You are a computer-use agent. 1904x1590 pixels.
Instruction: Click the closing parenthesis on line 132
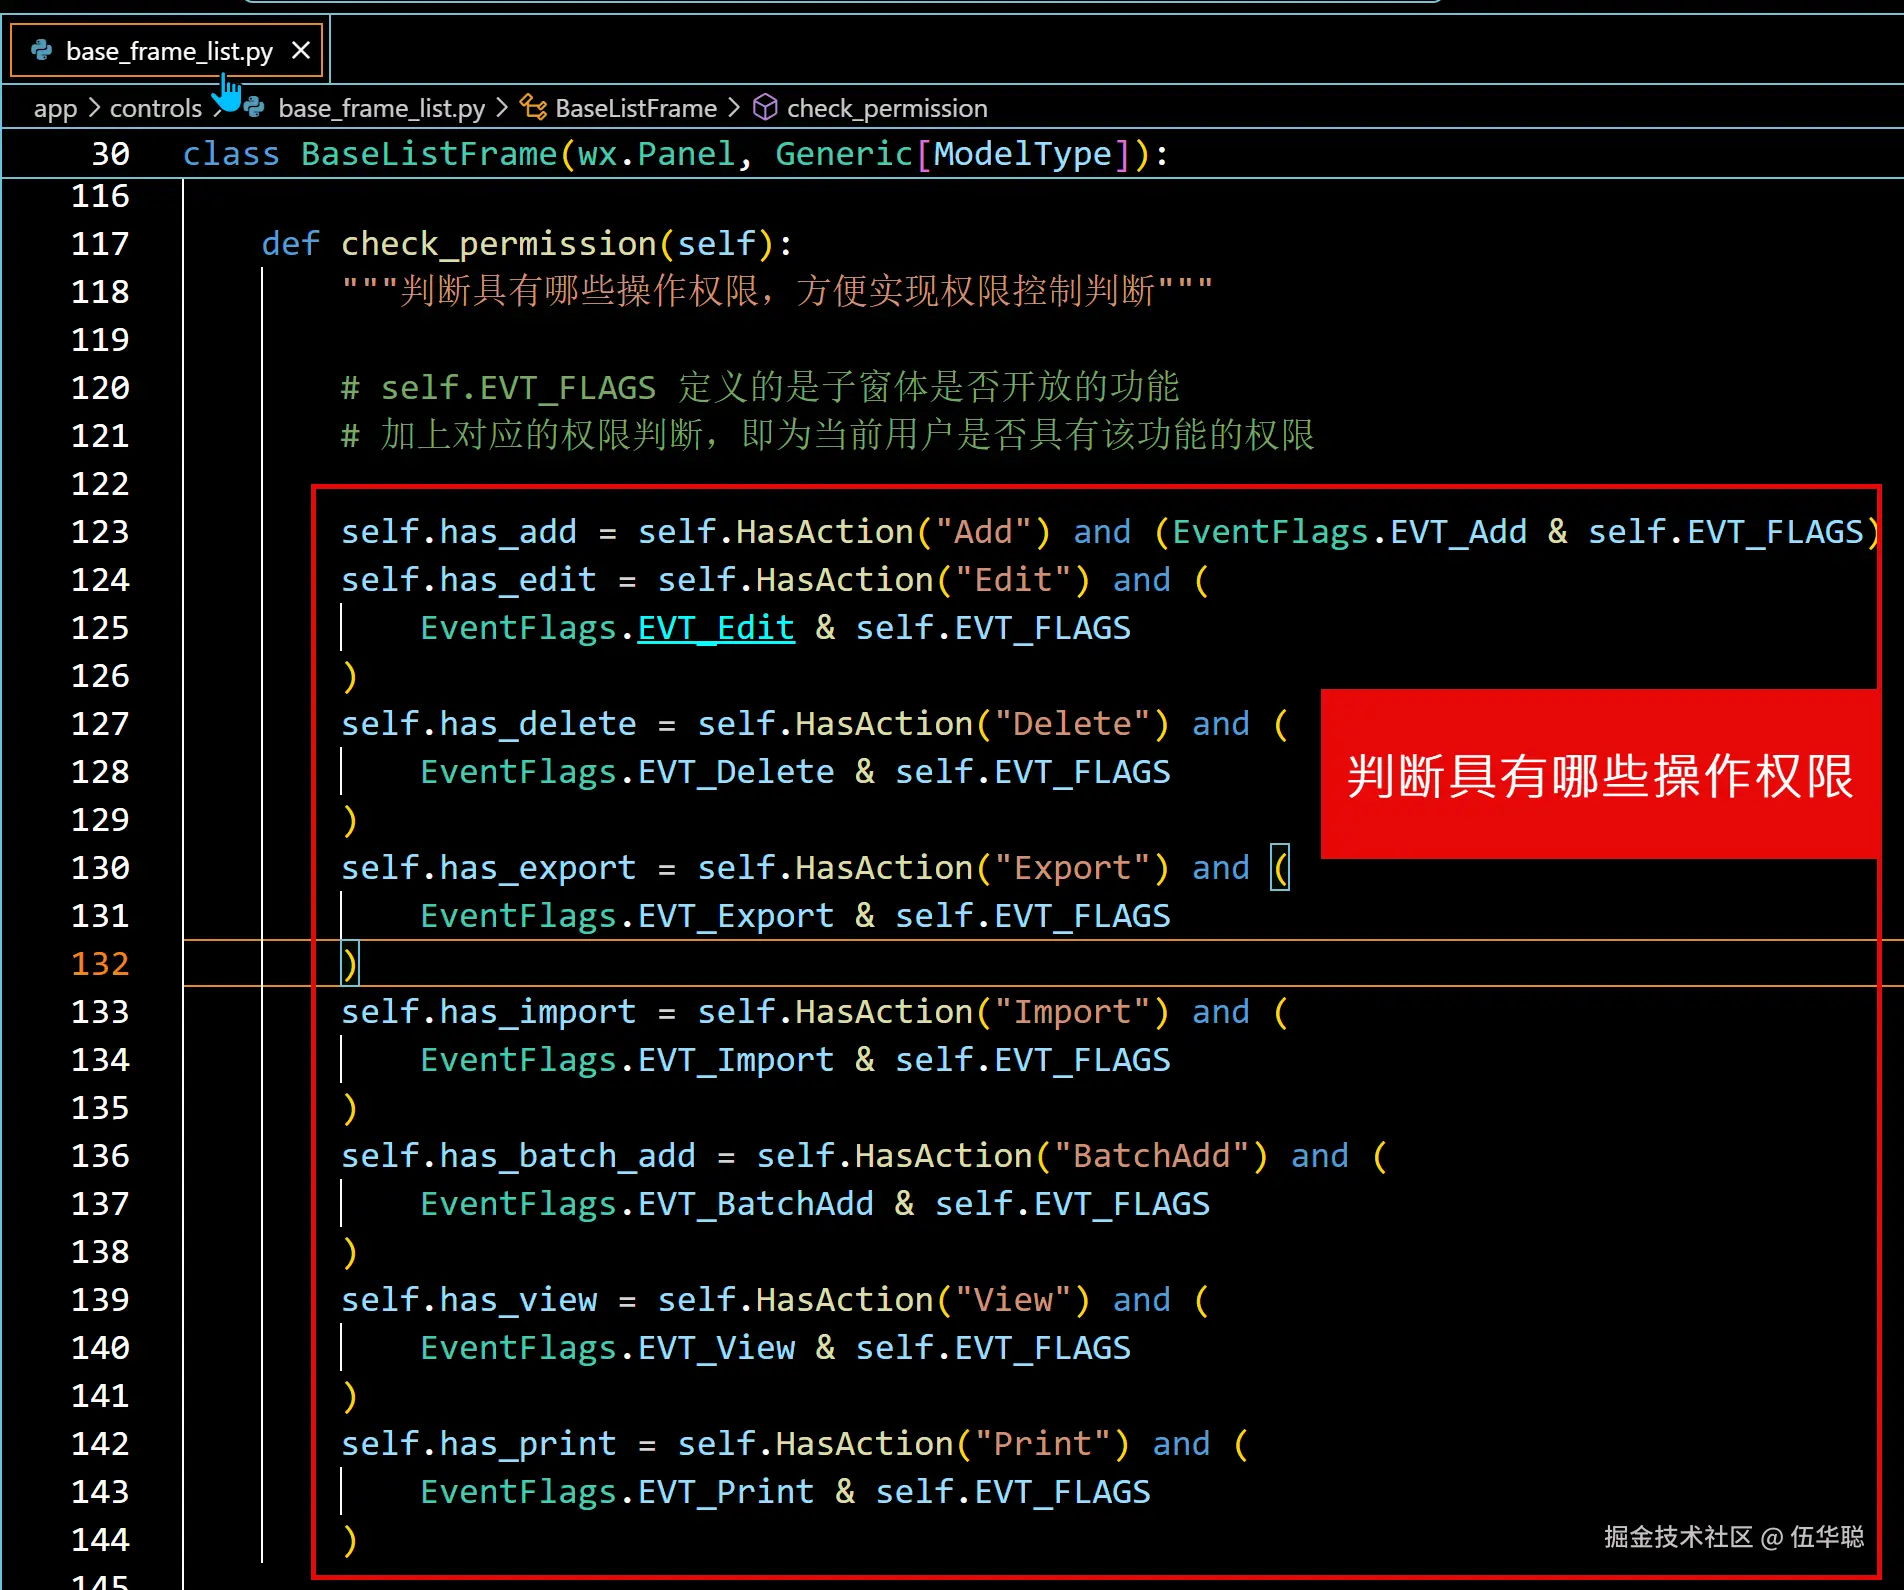350,964
